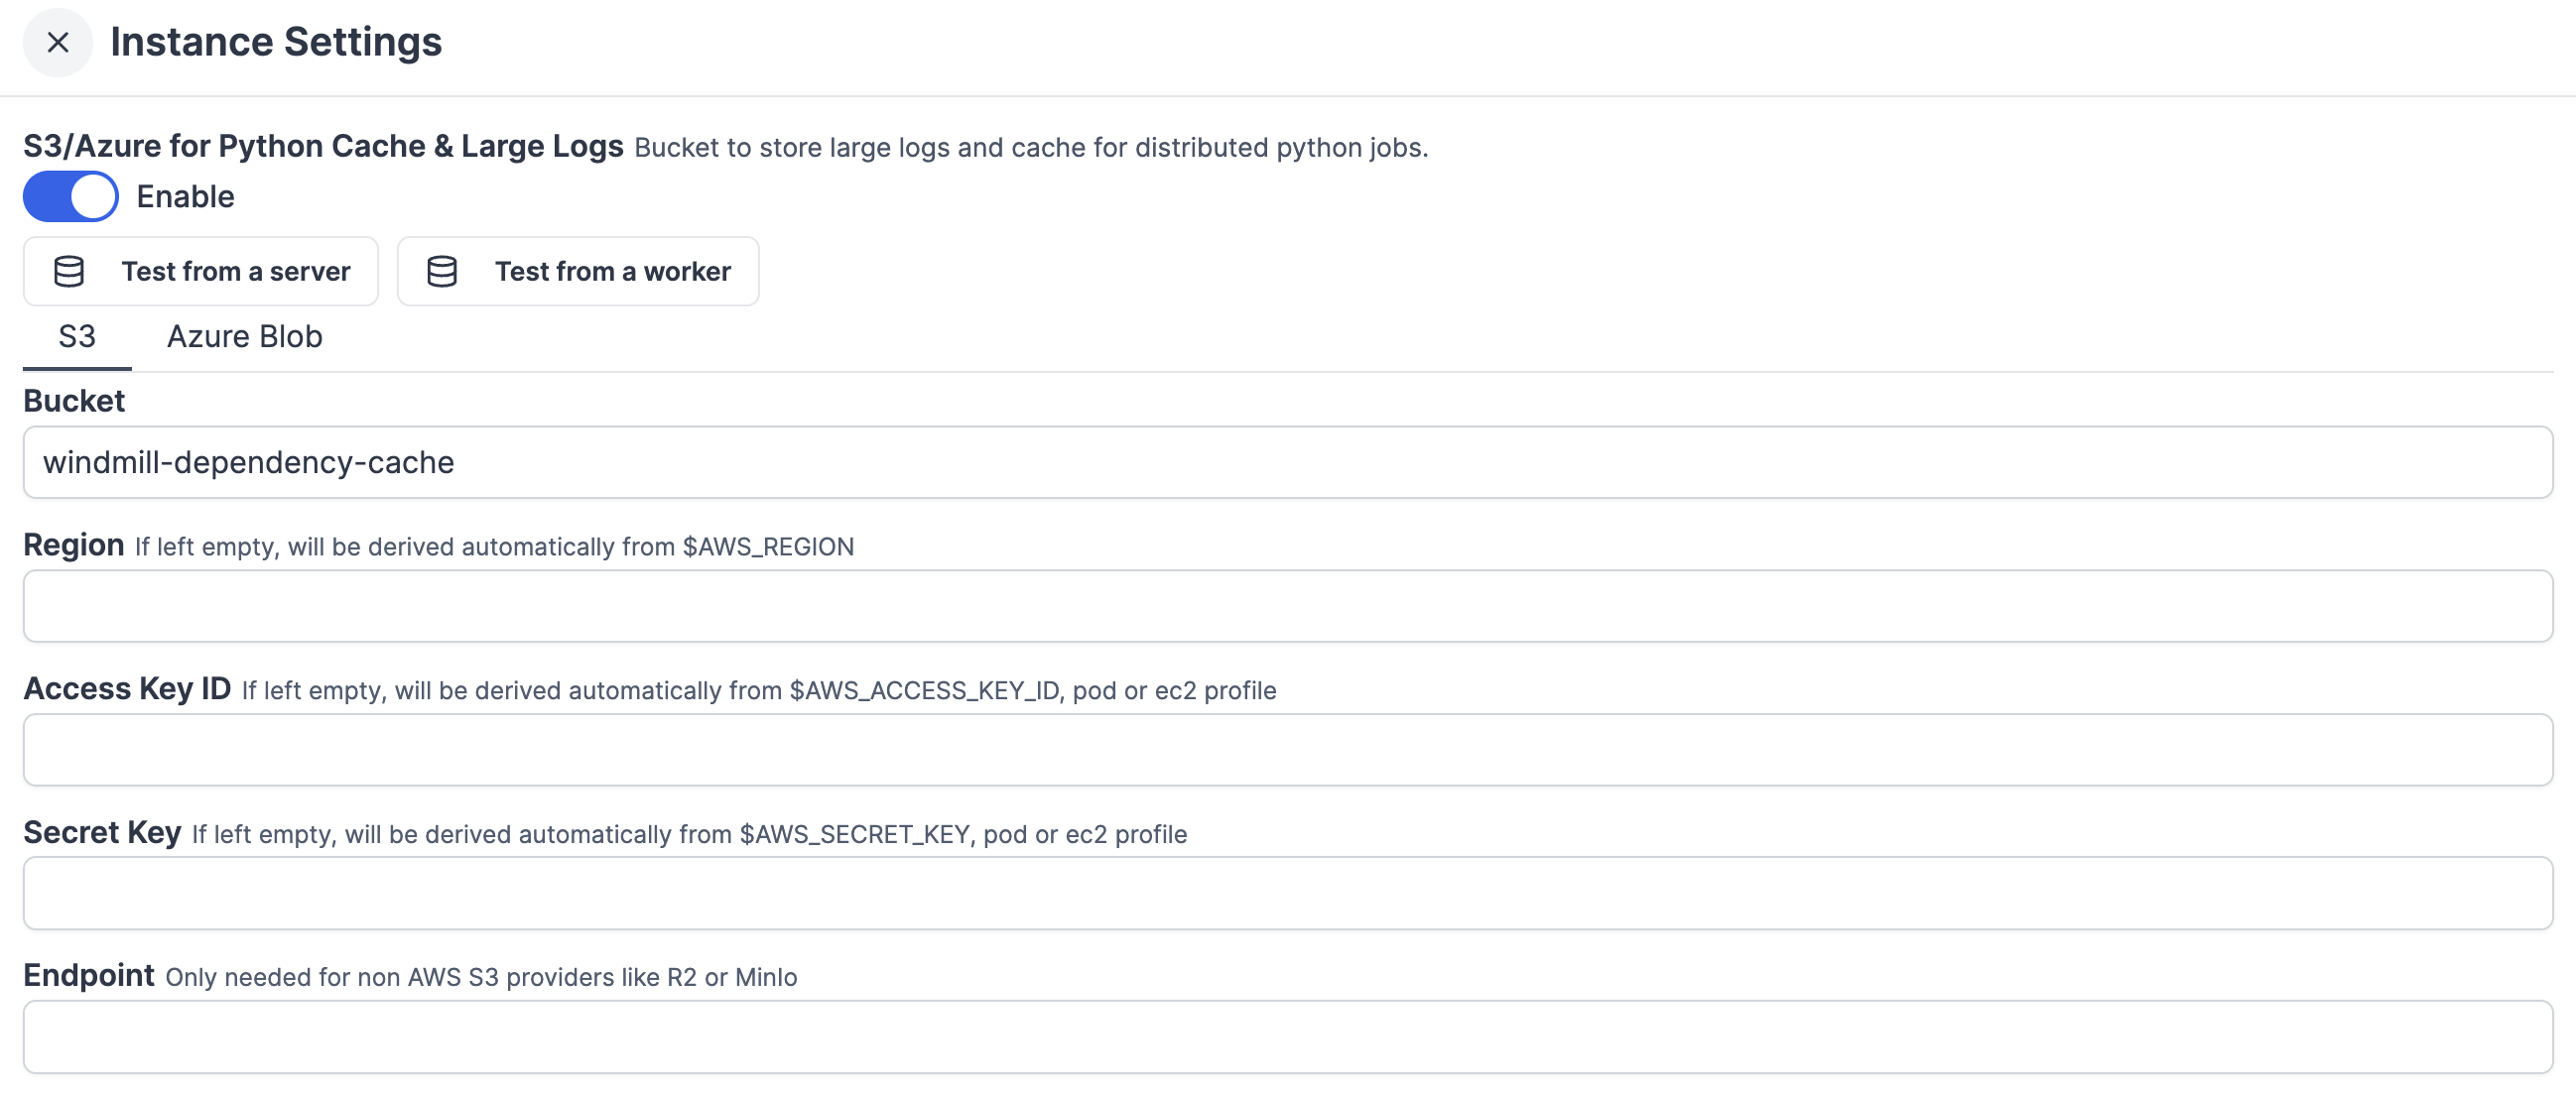This screenshot has width=2576, height=1095.
Task: Click the Region label text
Action: (x=74, y=545)
